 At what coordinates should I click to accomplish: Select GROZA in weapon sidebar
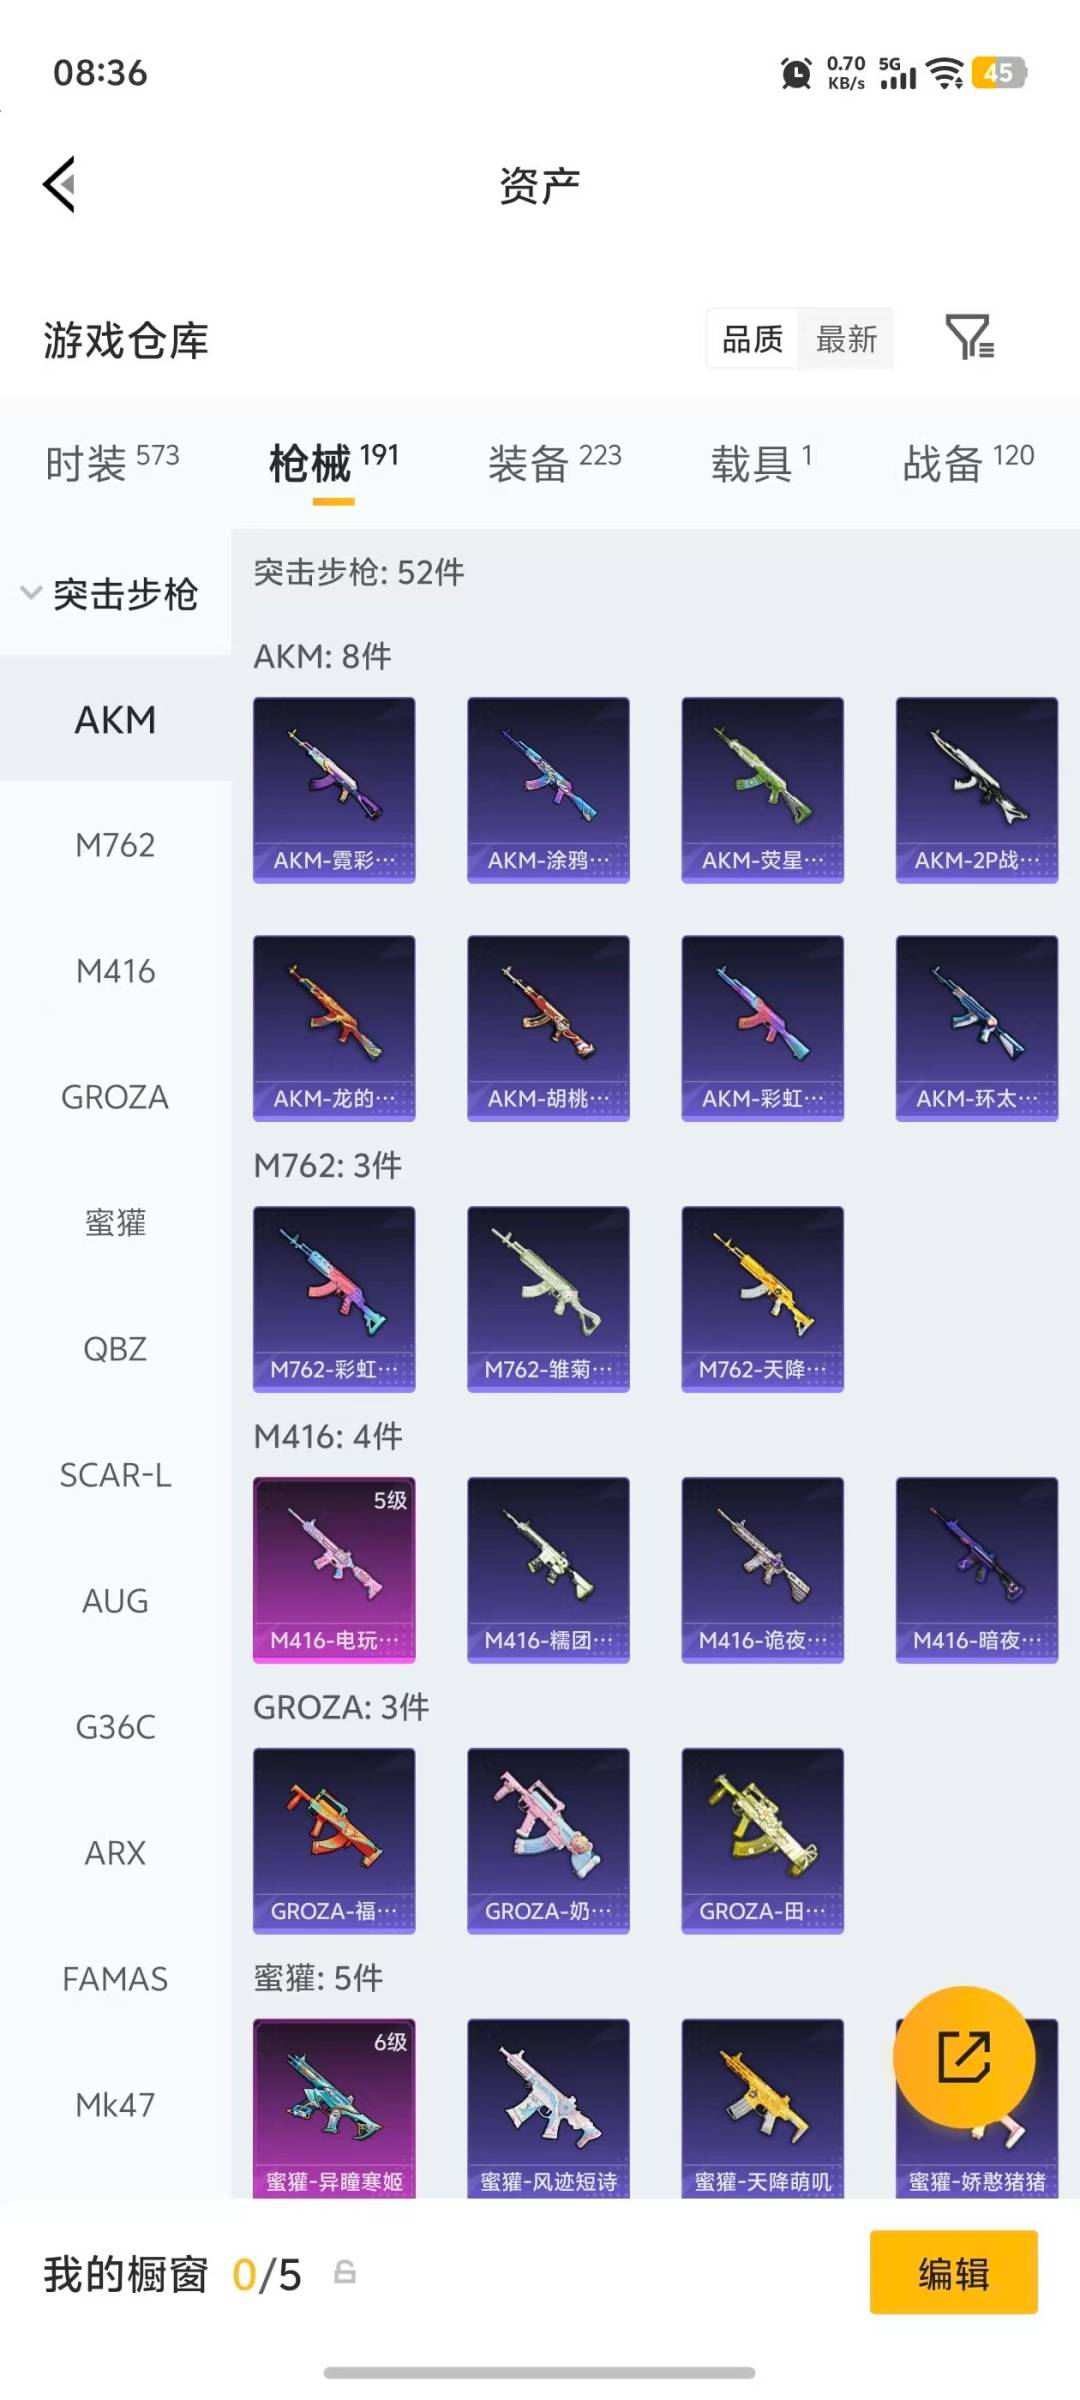115,1097
